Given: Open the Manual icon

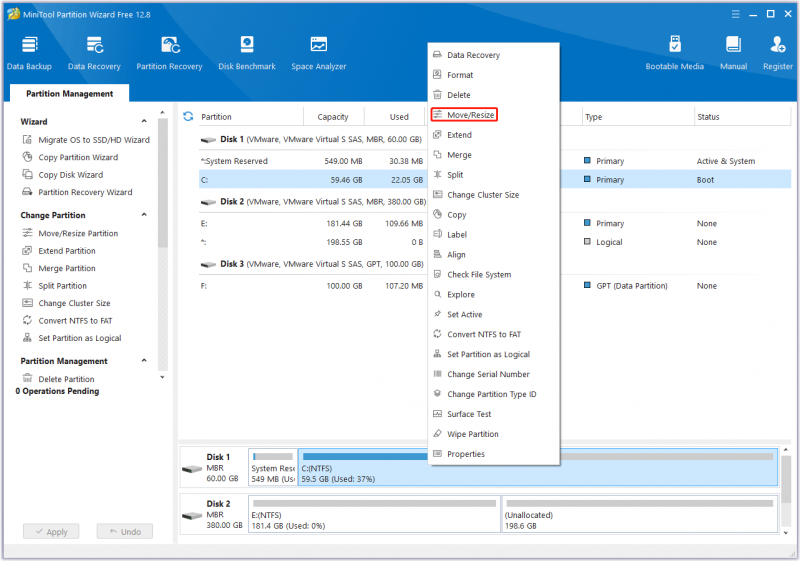Looking at the screenshot, I should tap(733, 53).
